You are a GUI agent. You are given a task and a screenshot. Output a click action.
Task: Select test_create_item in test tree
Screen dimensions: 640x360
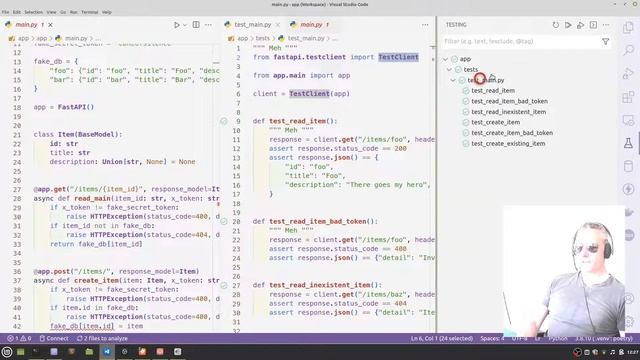click(x=496, y=122)
